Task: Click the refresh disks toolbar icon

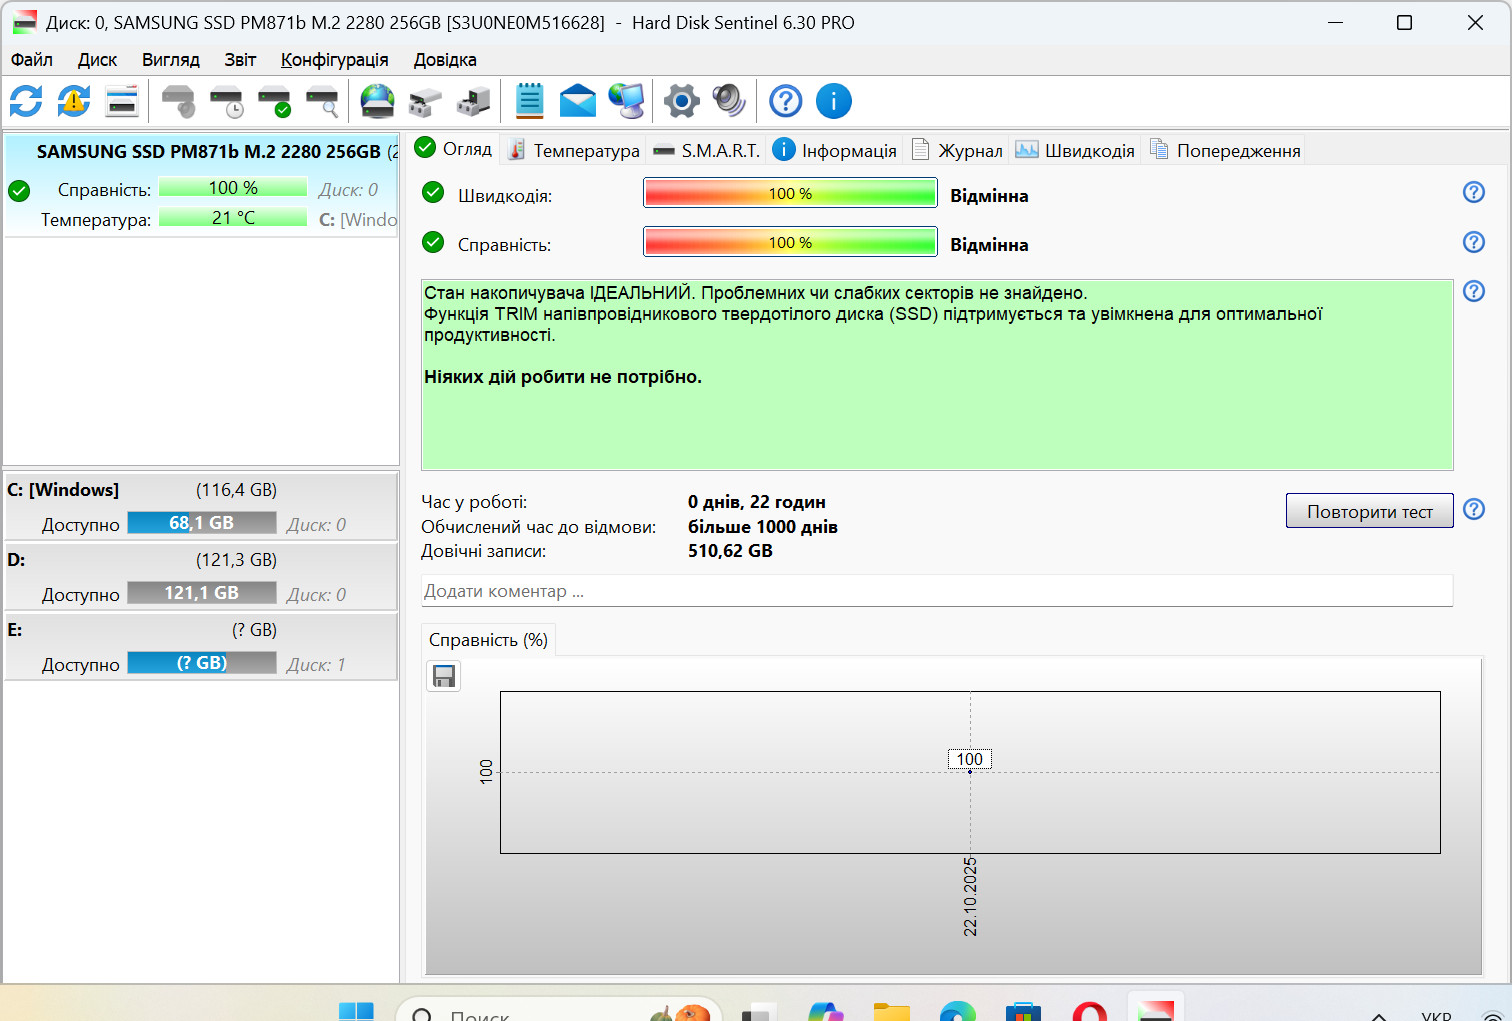Action: (x=26, y=101)
